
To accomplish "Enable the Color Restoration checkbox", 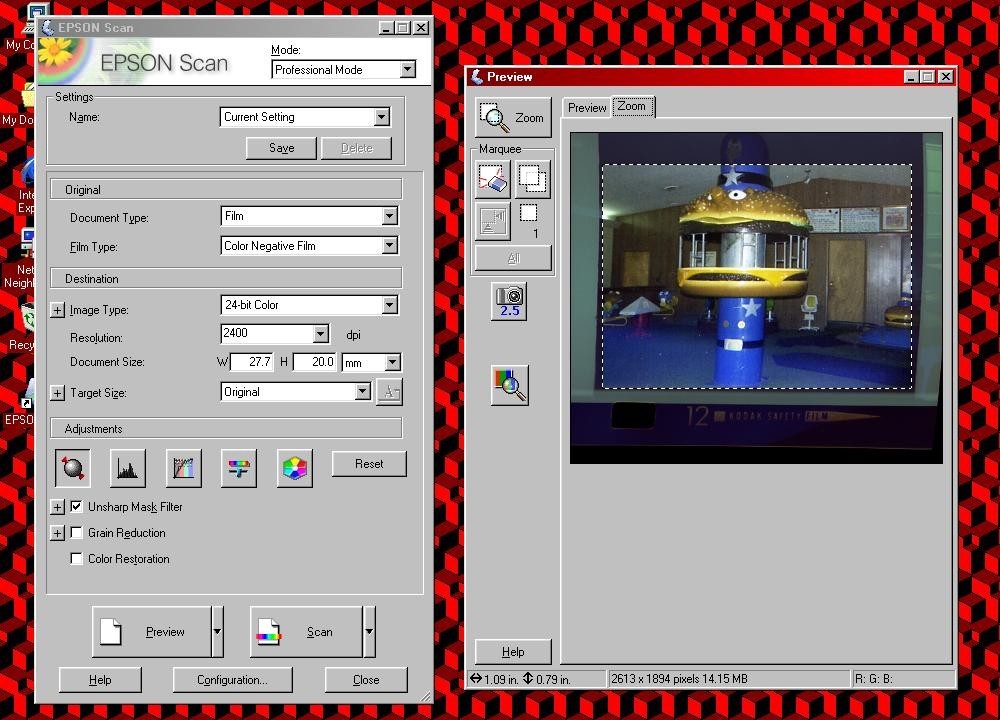I will pyautogui.click(x=77, y=559).
